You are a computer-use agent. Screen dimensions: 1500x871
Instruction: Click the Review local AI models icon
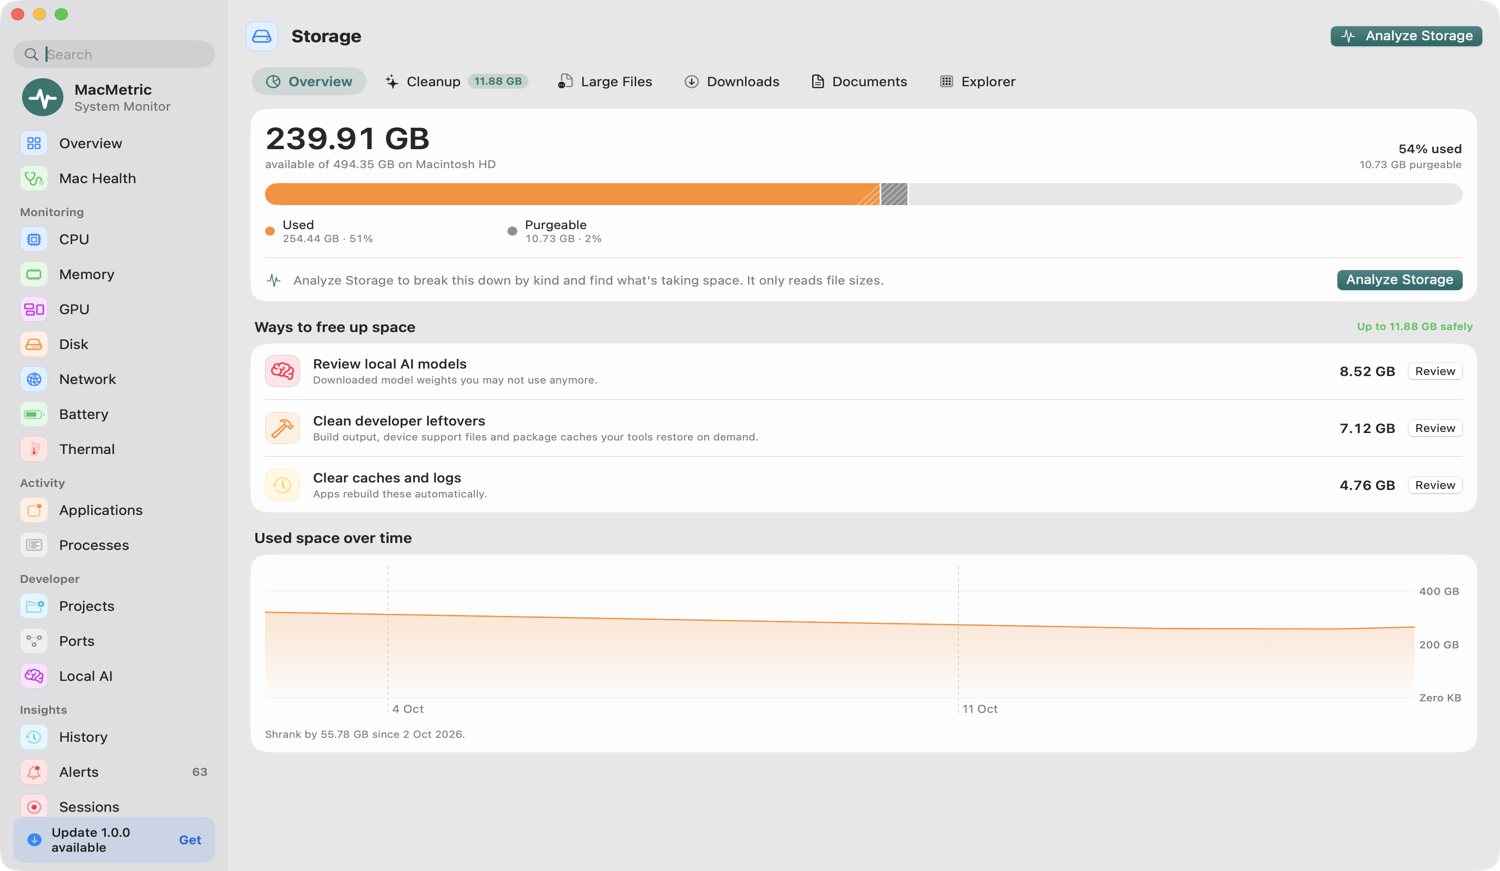coord(282,371)
